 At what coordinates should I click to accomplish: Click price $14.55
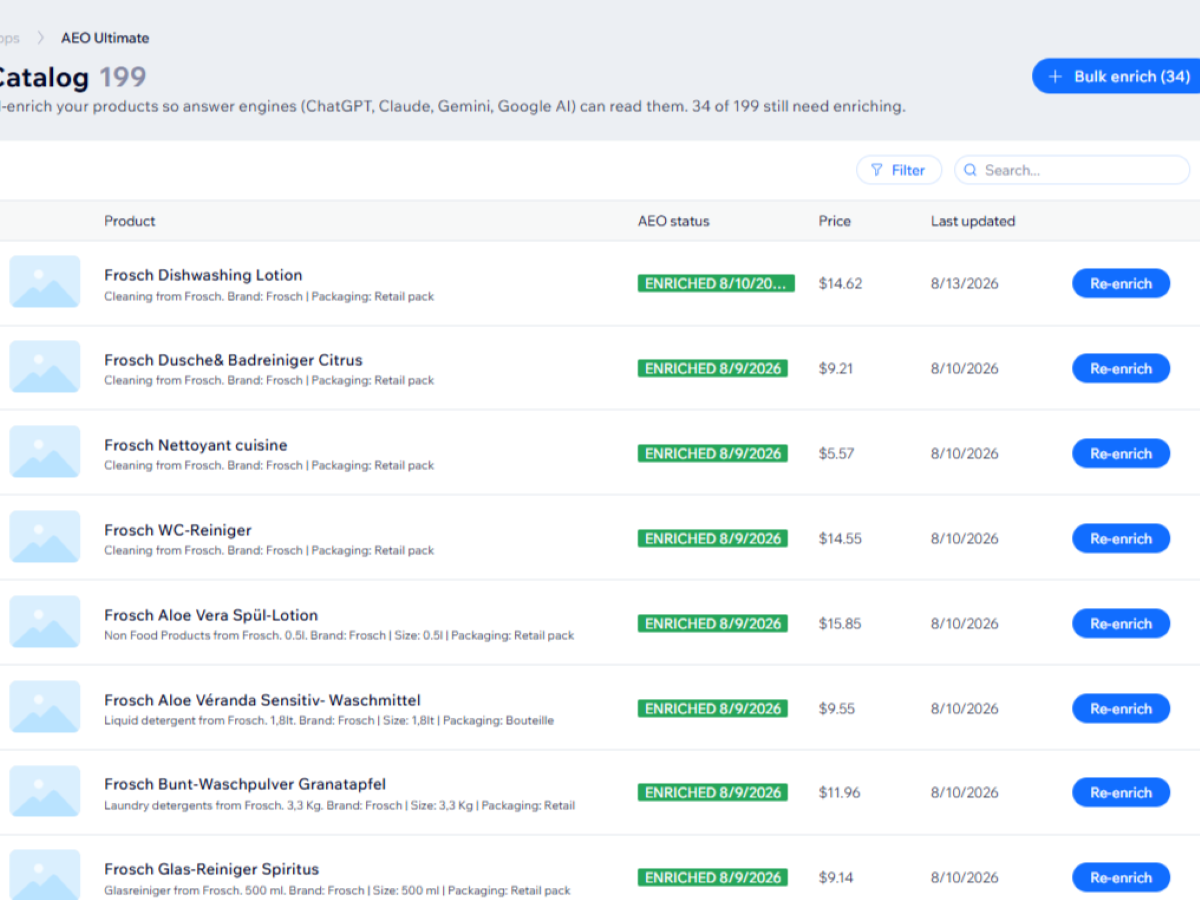(x=840, y=538)
